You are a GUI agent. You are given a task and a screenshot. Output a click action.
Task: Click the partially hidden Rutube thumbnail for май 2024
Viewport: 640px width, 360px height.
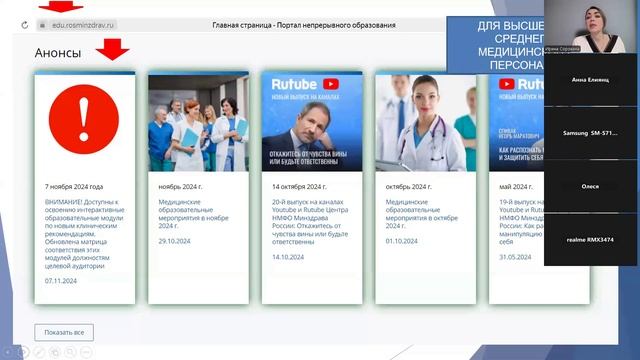(516, 123)
